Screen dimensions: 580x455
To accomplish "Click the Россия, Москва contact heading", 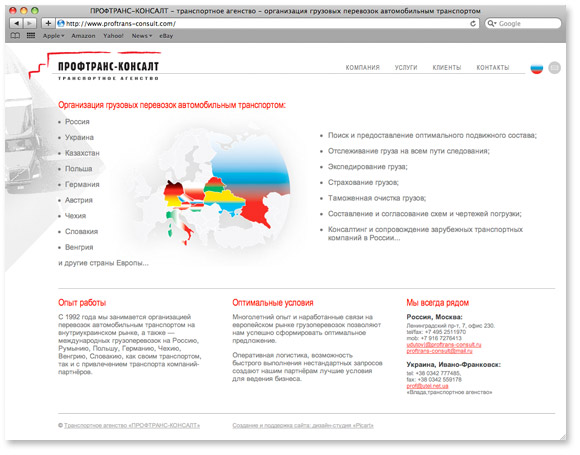I will pos(435,317).
